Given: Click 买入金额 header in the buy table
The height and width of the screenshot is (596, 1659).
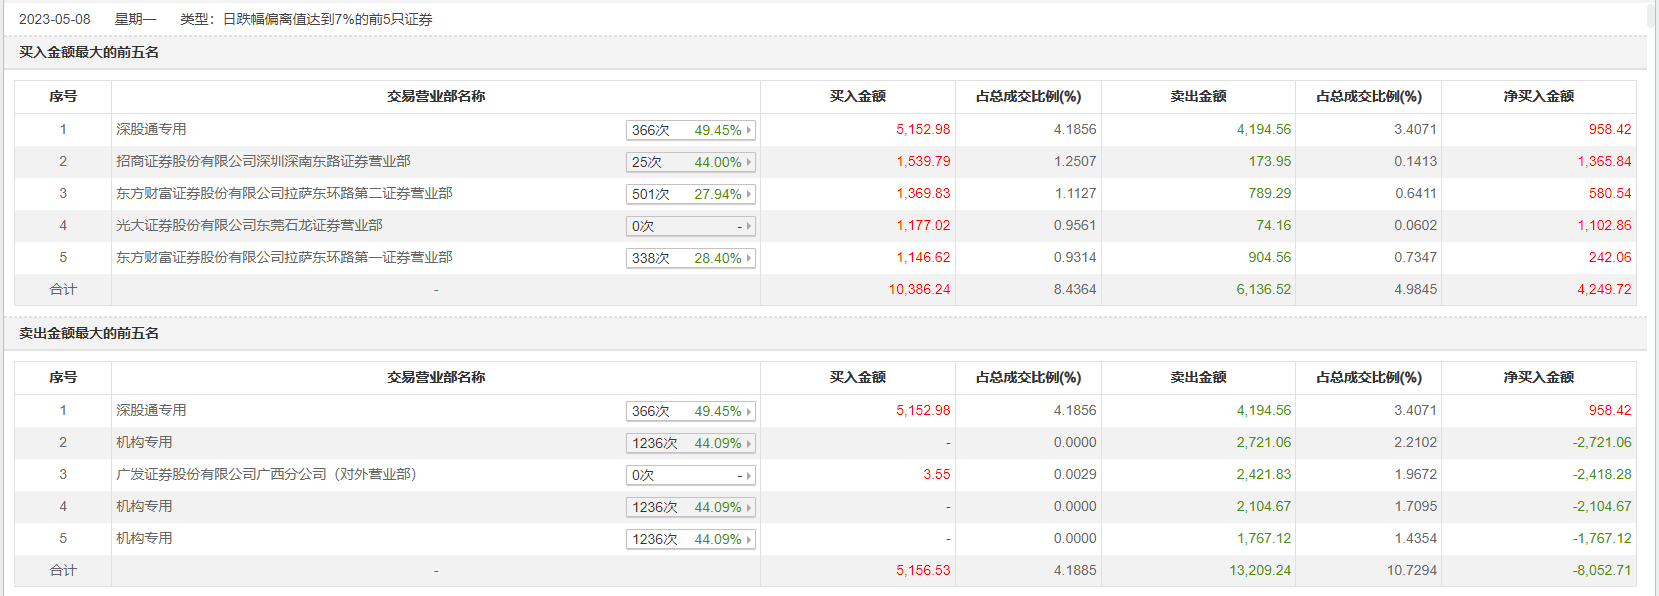Looking at the screenshot, I should tap(857, 96).
